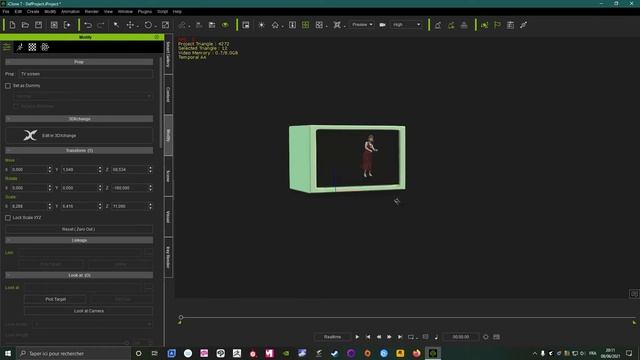Viewport: 640px width, 360px height.
Task: Open the Create menu
Action: point(33,11)
